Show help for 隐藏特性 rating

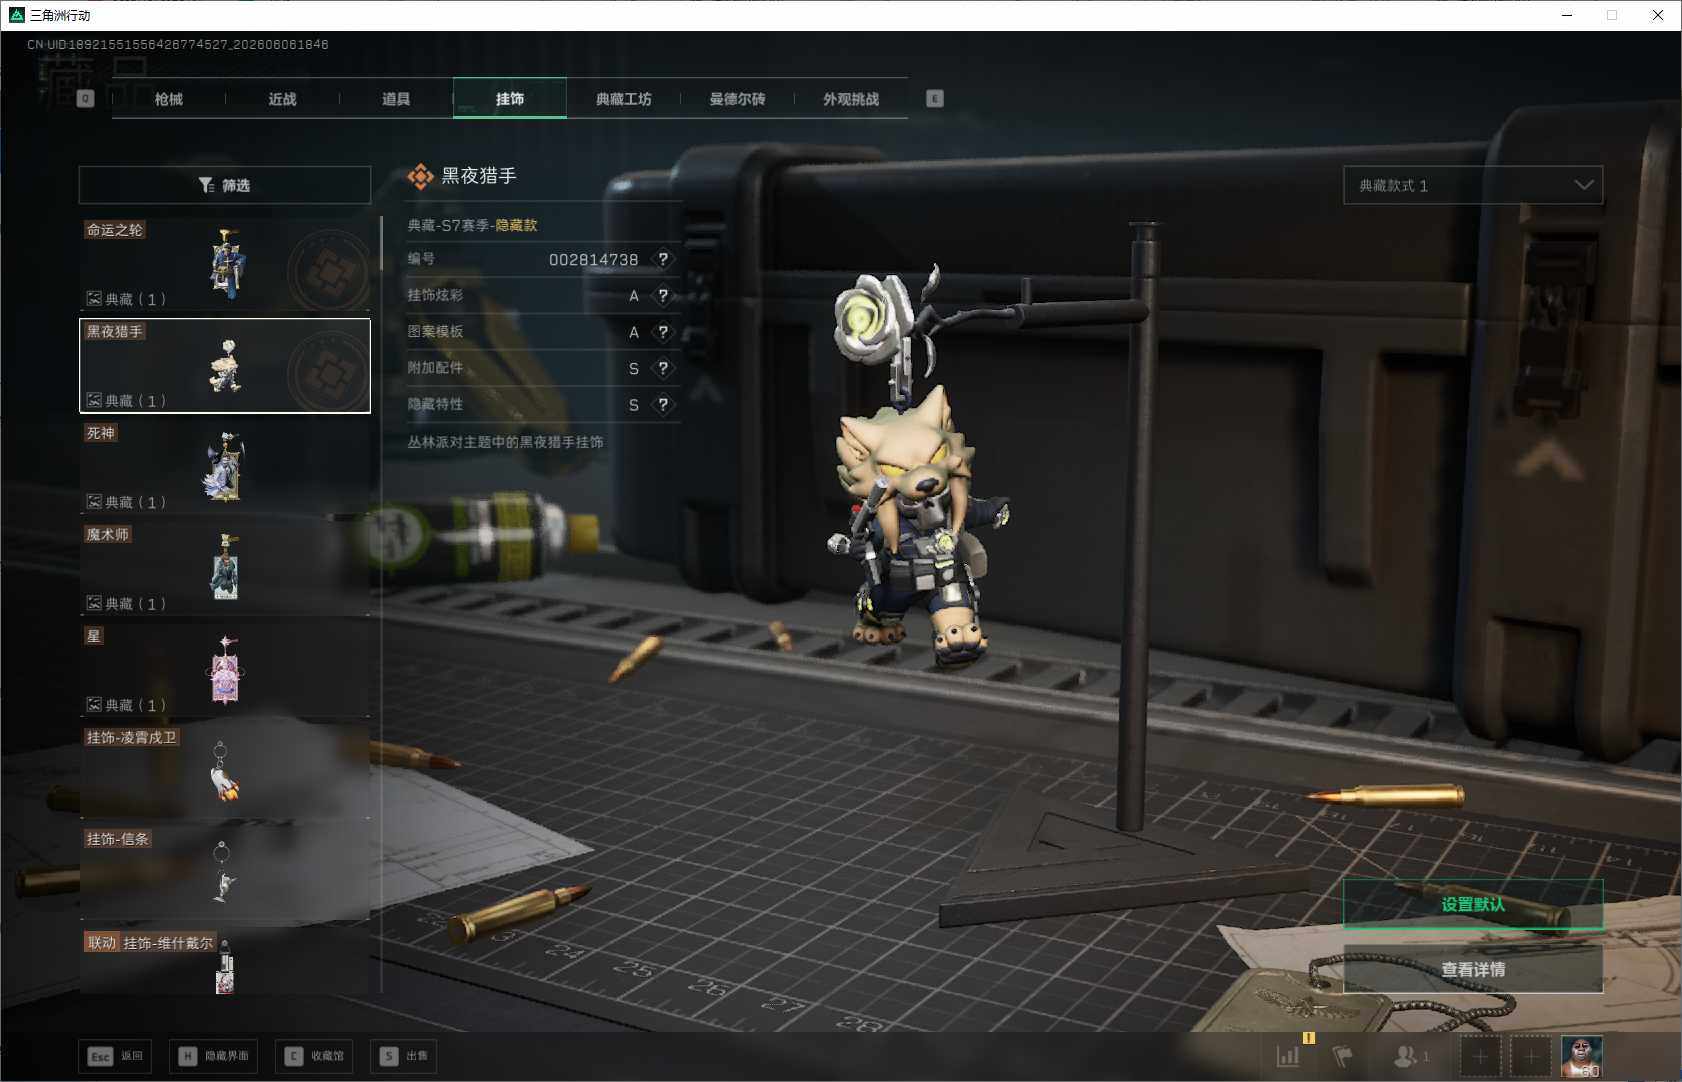(663, 405)
